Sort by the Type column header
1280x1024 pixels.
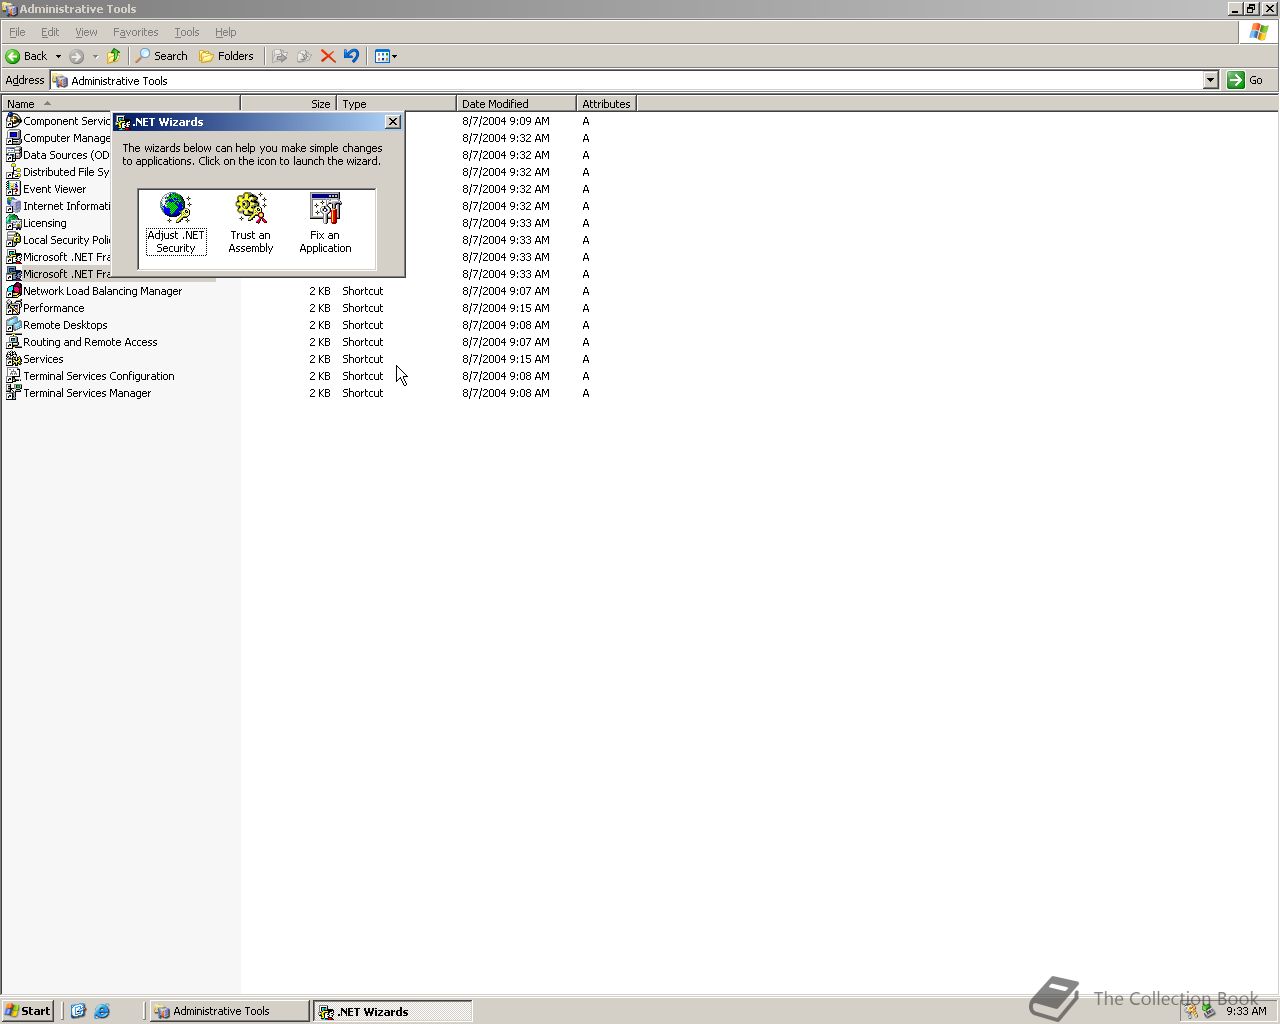396,104
